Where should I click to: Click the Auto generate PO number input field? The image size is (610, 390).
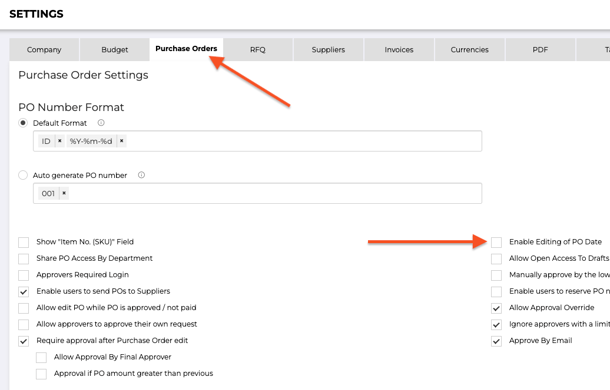tap(258, 193)
